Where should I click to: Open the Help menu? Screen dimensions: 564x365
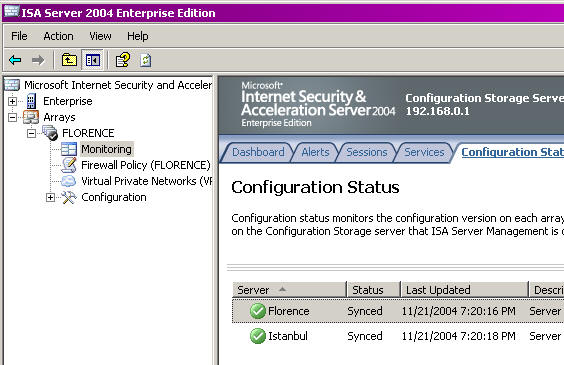pyautogui.click(x=137, y=36)
